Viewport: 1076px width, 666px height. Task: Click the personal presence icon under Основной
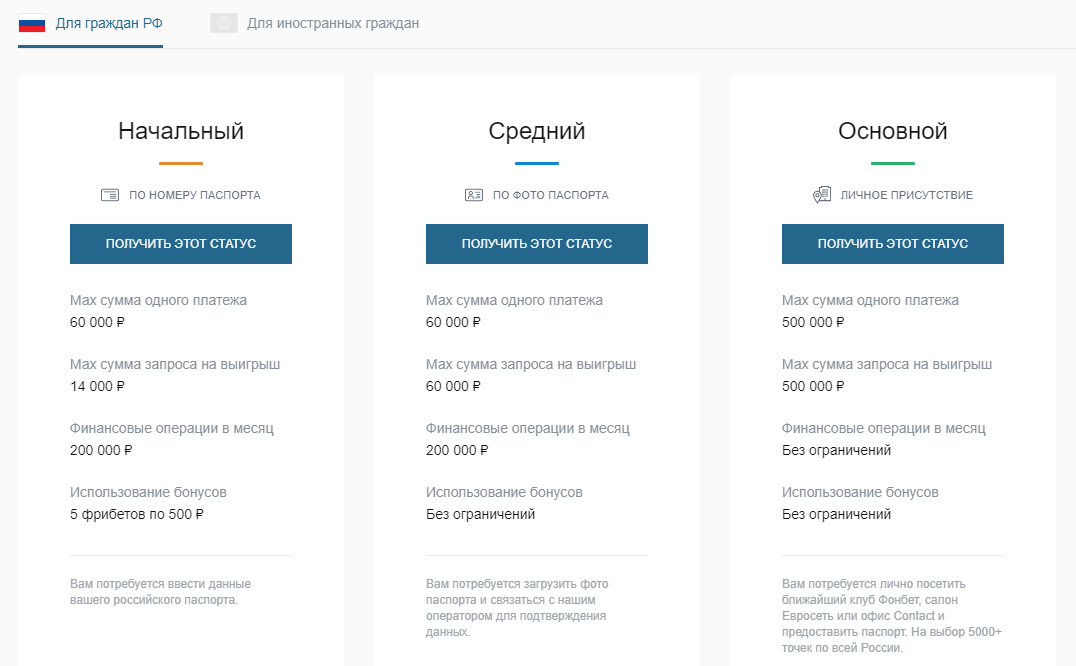tap(822, 195)
